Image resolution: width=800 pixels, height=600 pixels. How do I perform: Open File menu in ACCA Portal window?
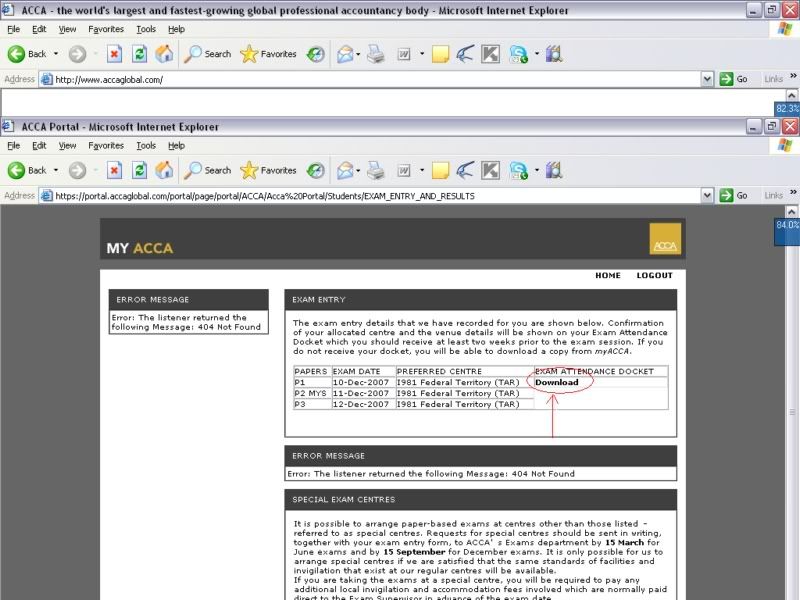14,145
